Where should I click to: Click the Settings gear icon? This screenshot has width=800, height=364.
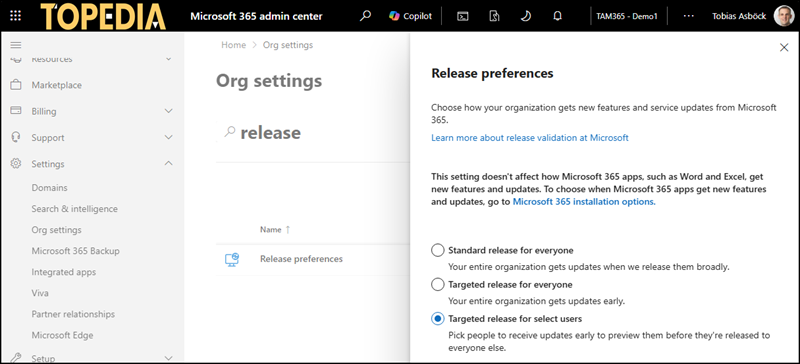point(16,163)
